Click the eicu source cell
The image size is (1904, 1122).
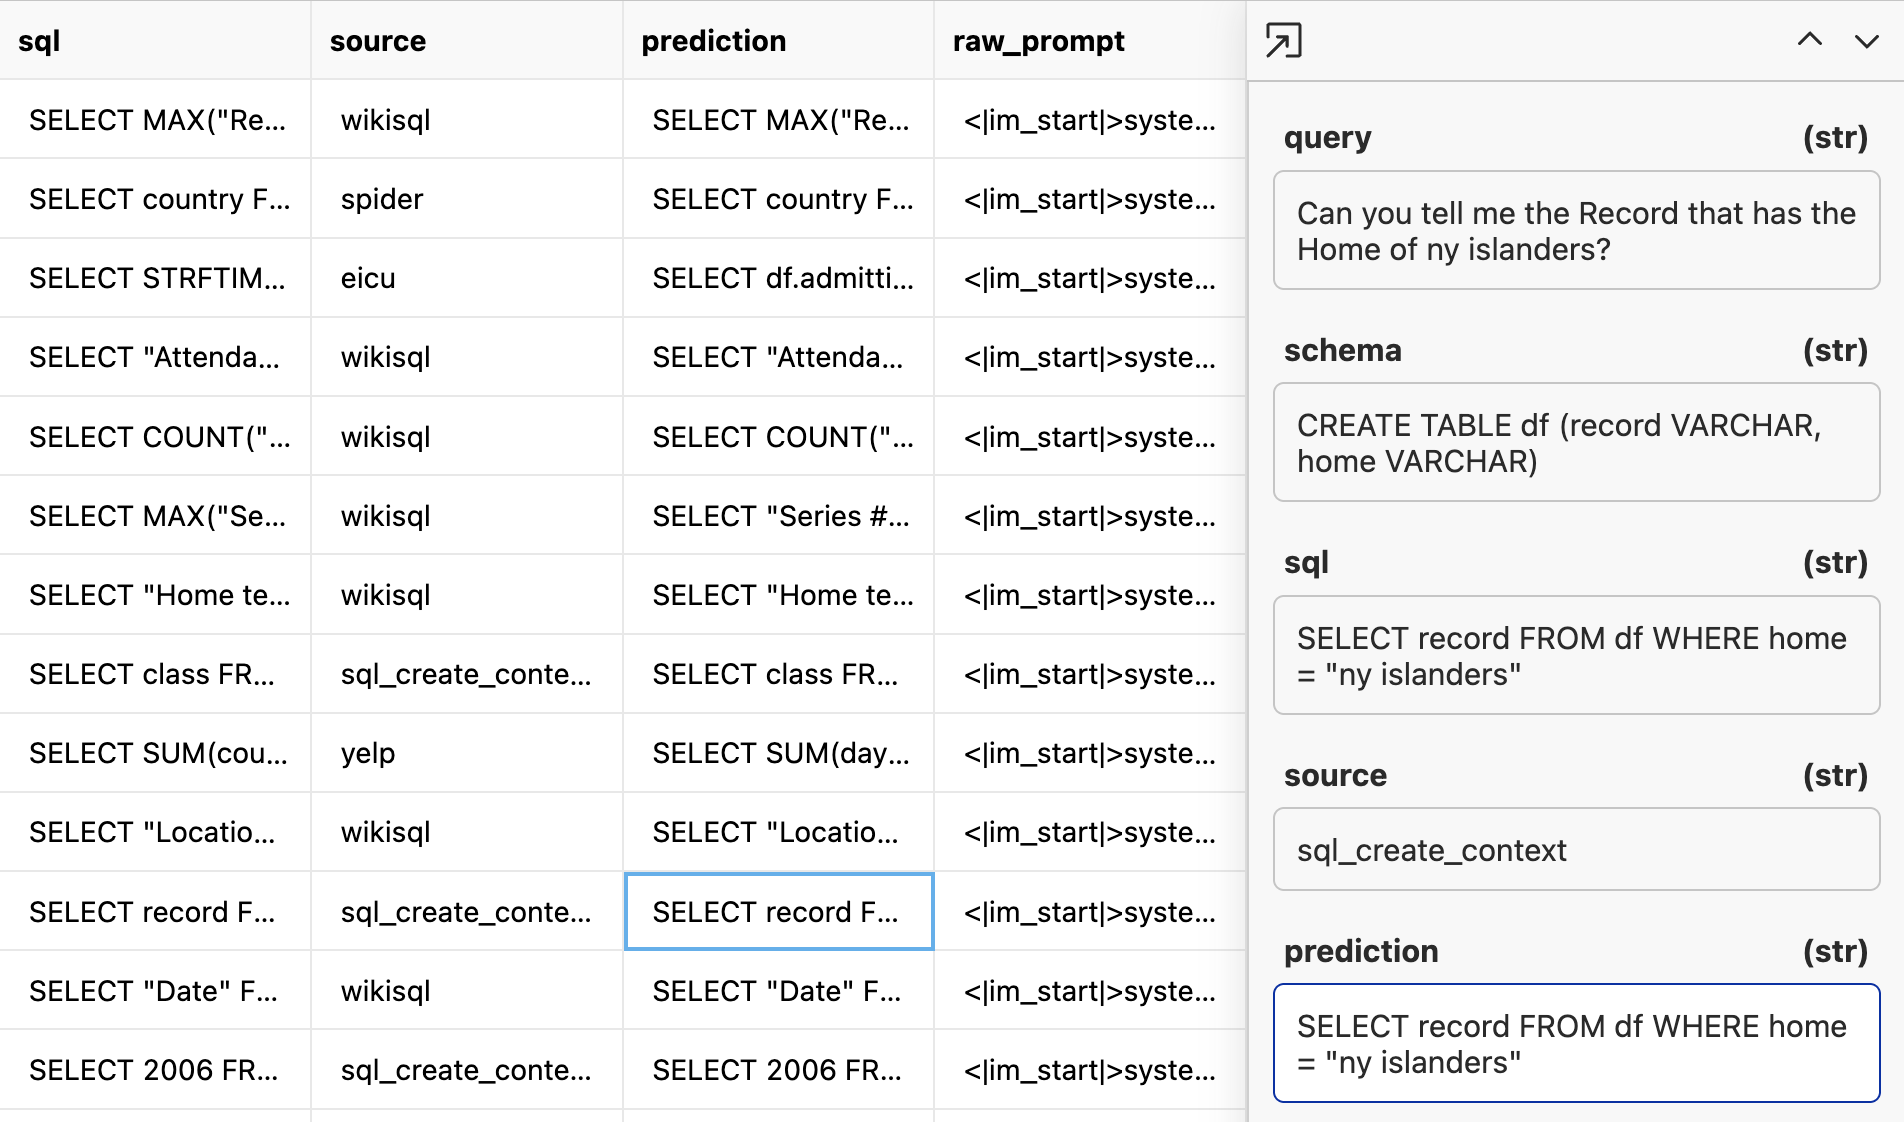click(x=467, y=278)
